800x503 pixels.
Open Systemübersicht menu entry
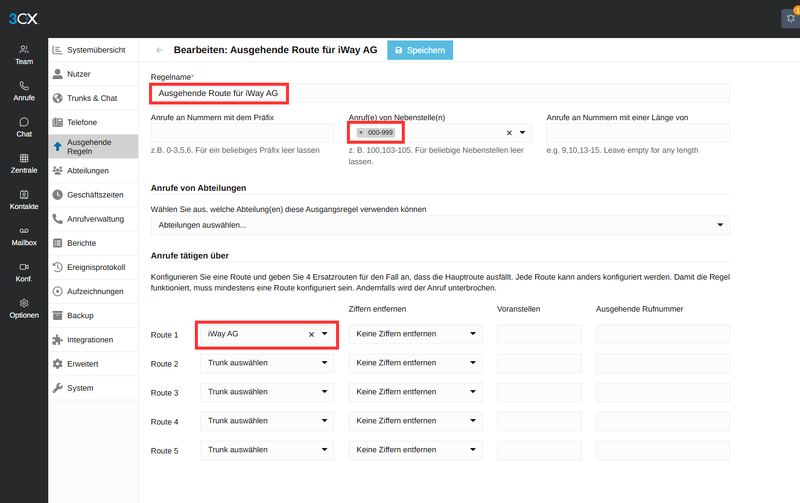pos(93,49)
